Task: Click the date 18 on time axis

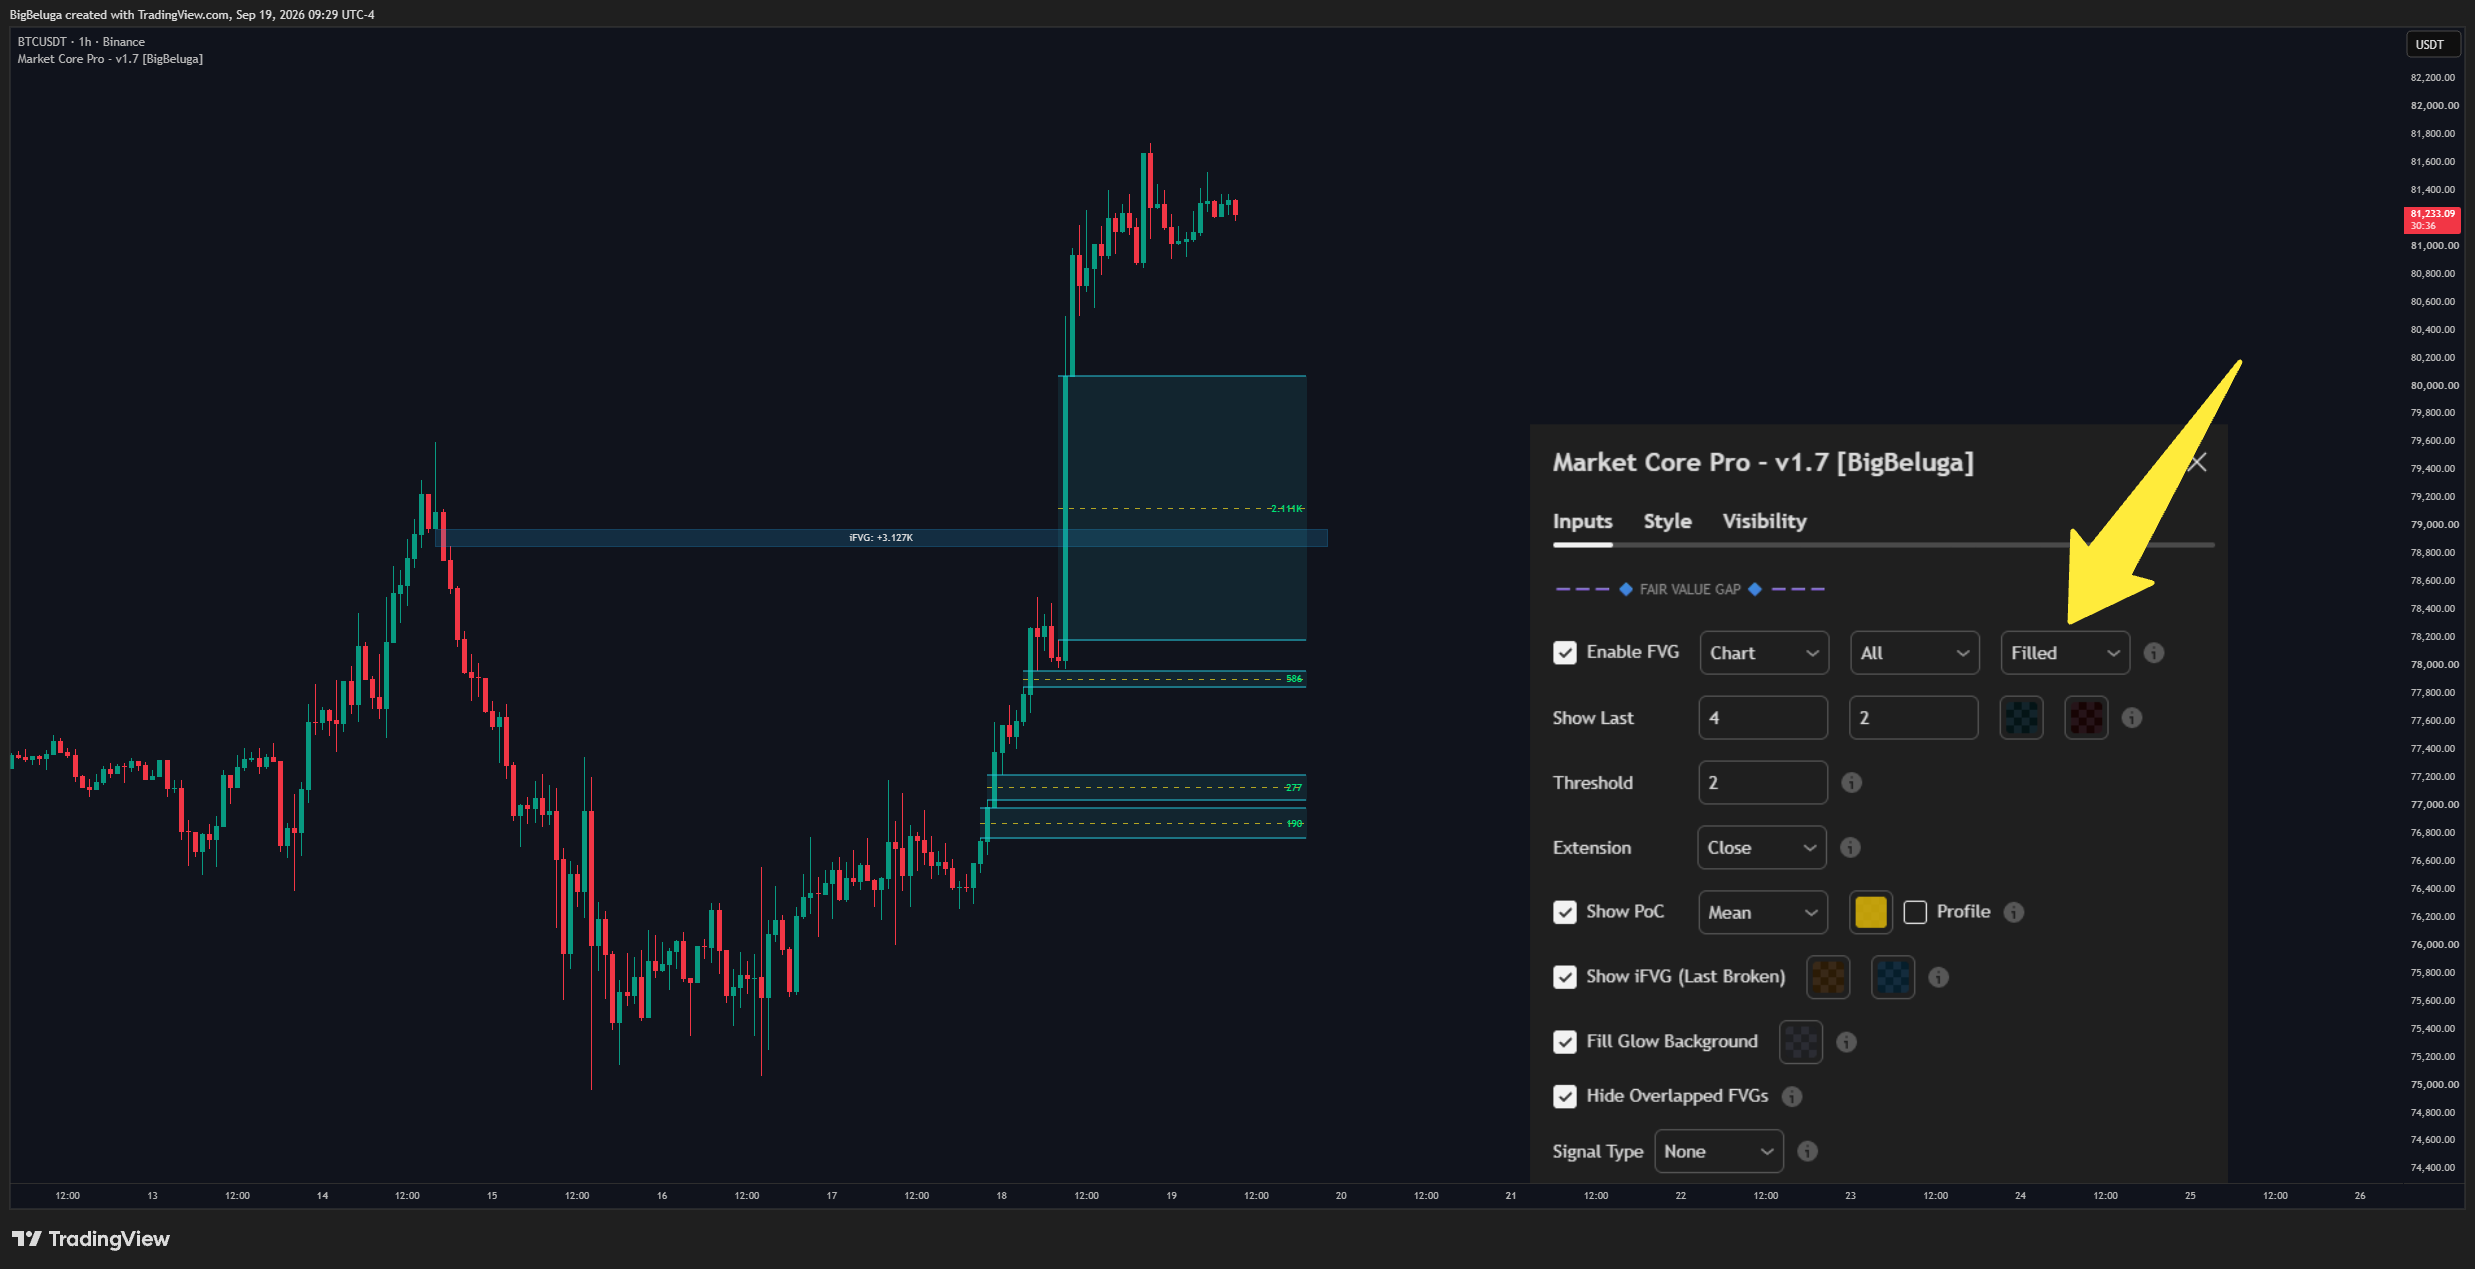Action: tap(1001, 1196)
